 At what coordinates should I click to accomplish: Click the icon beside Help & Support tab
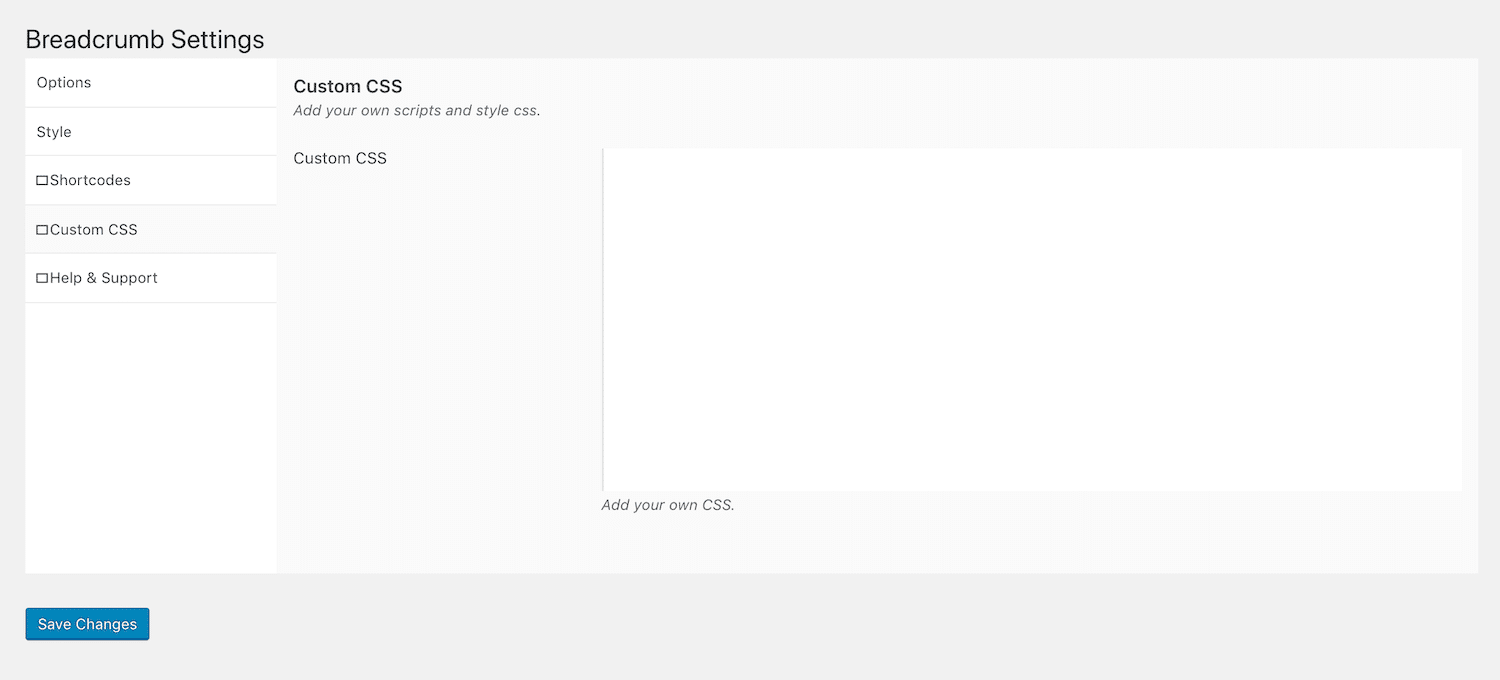[42, 278]
